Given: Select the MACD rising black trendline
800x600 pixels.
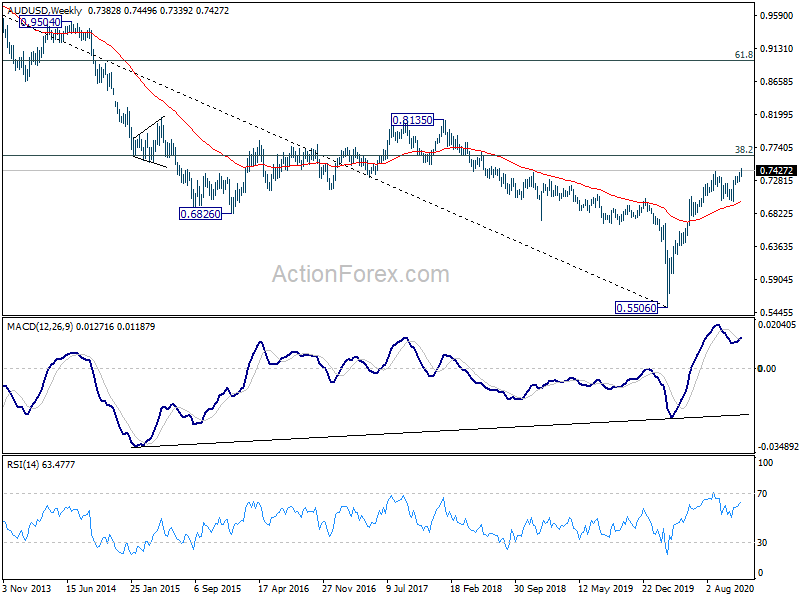Looking at the screenshot, I should tap(441, 431).
